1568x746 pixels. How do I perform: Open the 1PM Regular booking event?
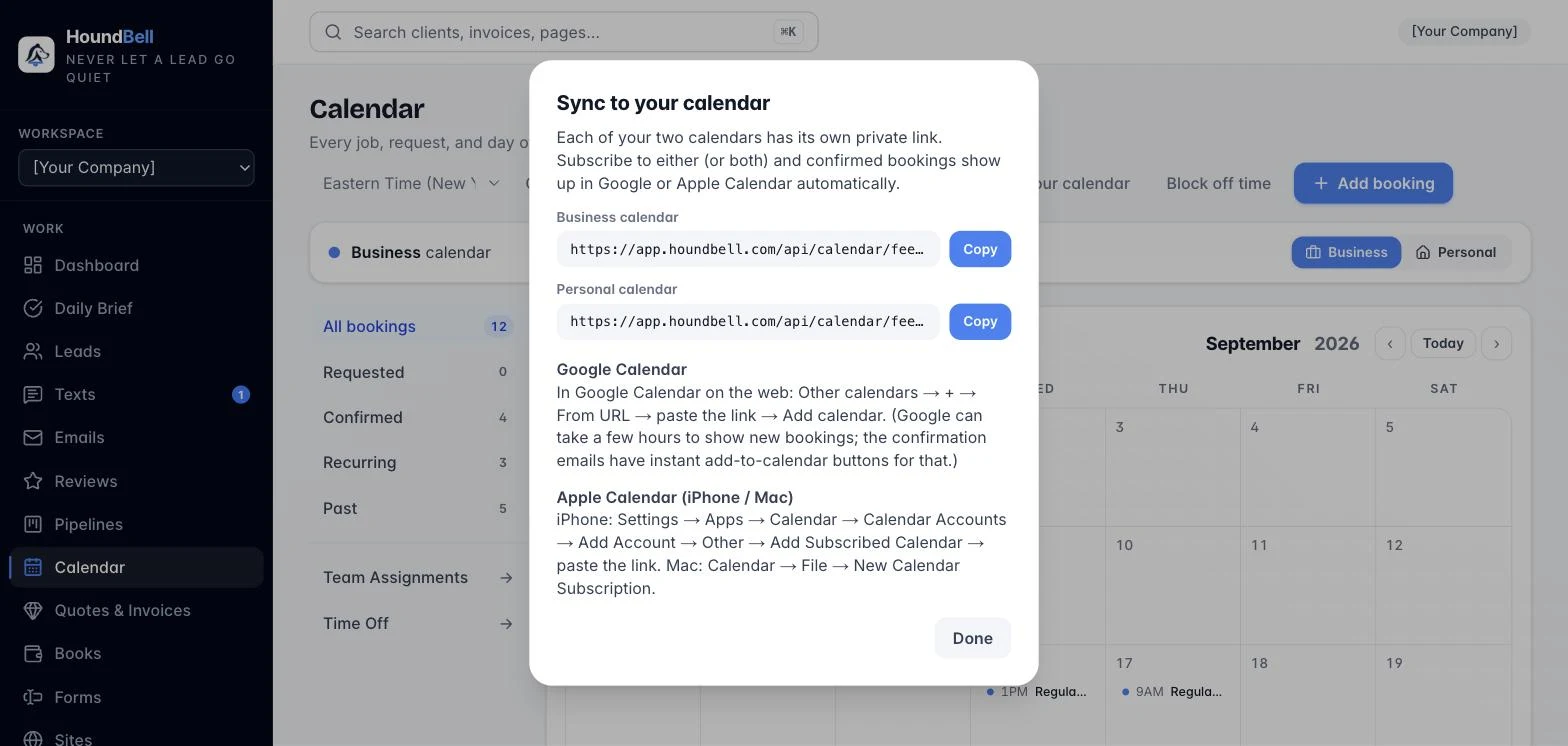tap(1037, 692)
